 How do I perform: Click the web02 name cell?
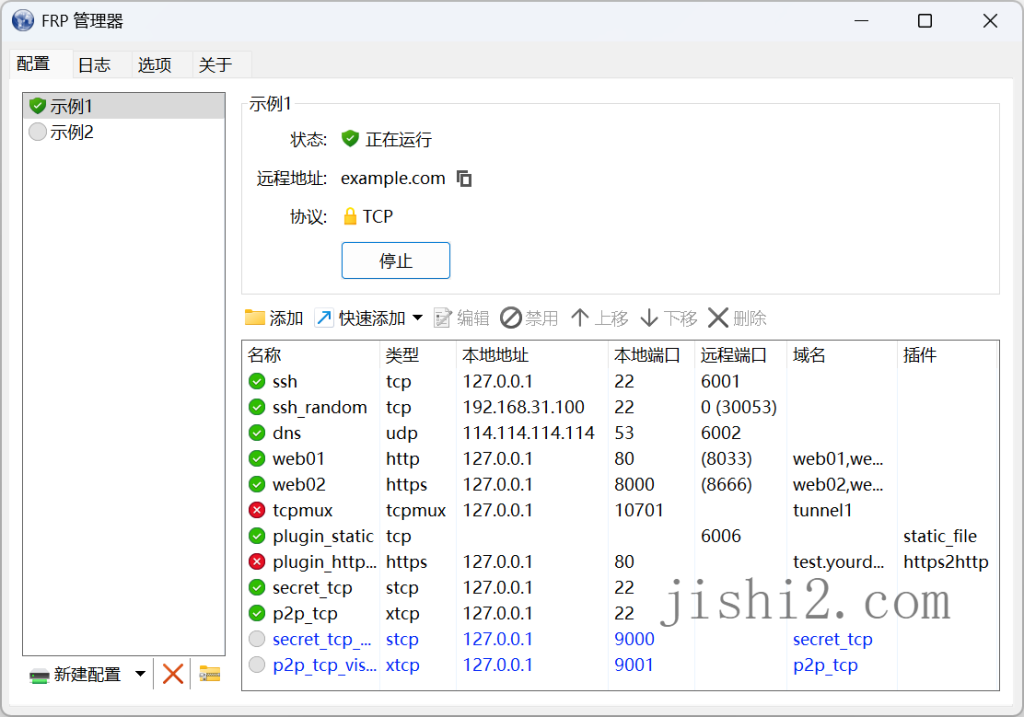299,485
